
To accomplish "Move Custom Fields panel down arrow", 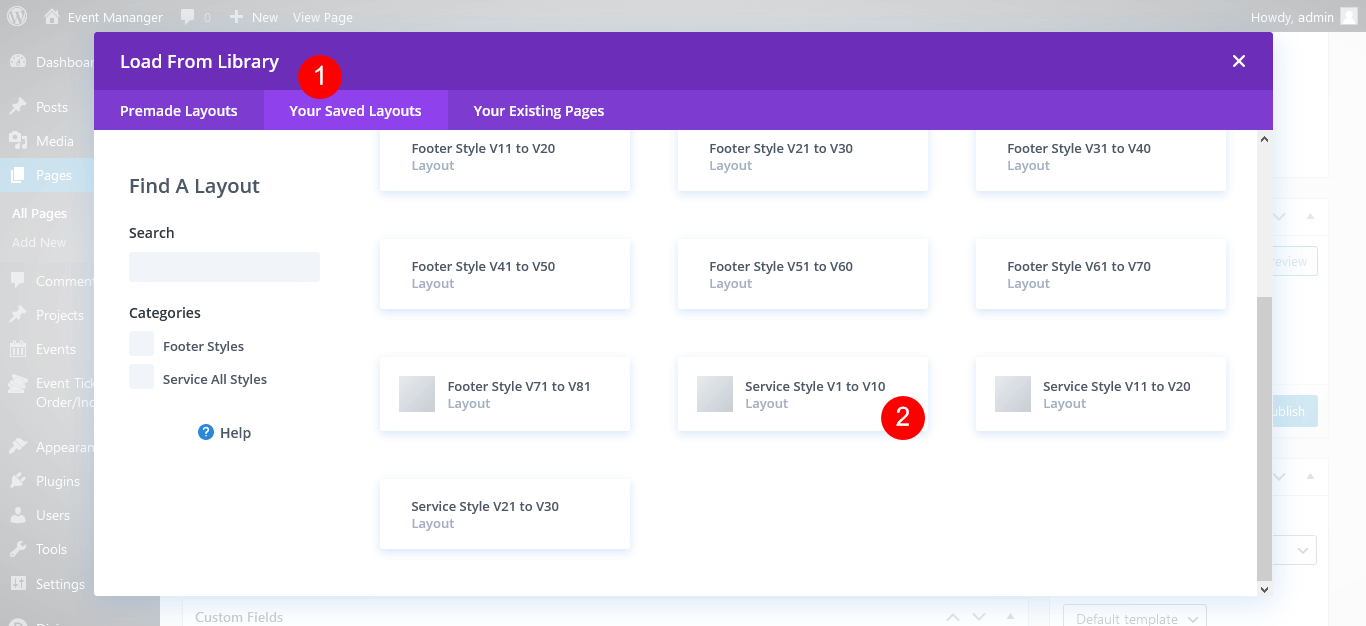I will click(979, 617).
